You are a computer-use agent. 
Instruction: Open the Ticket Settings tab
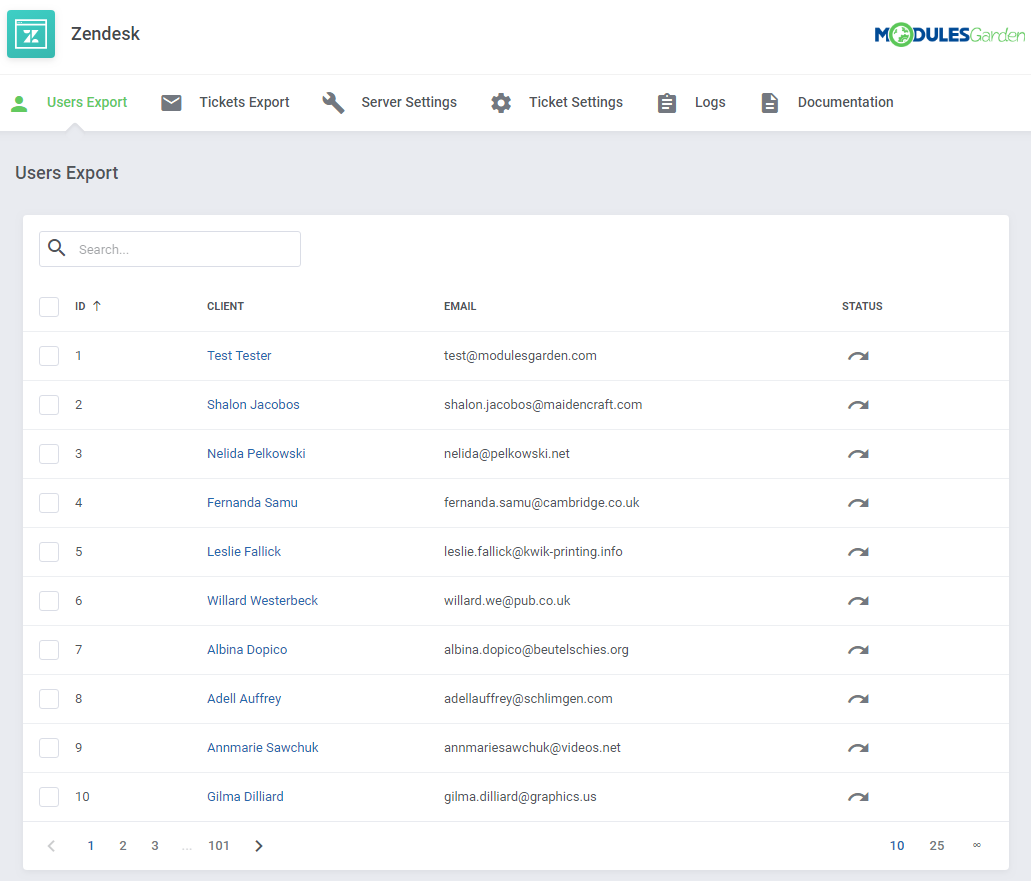(576, 103)
